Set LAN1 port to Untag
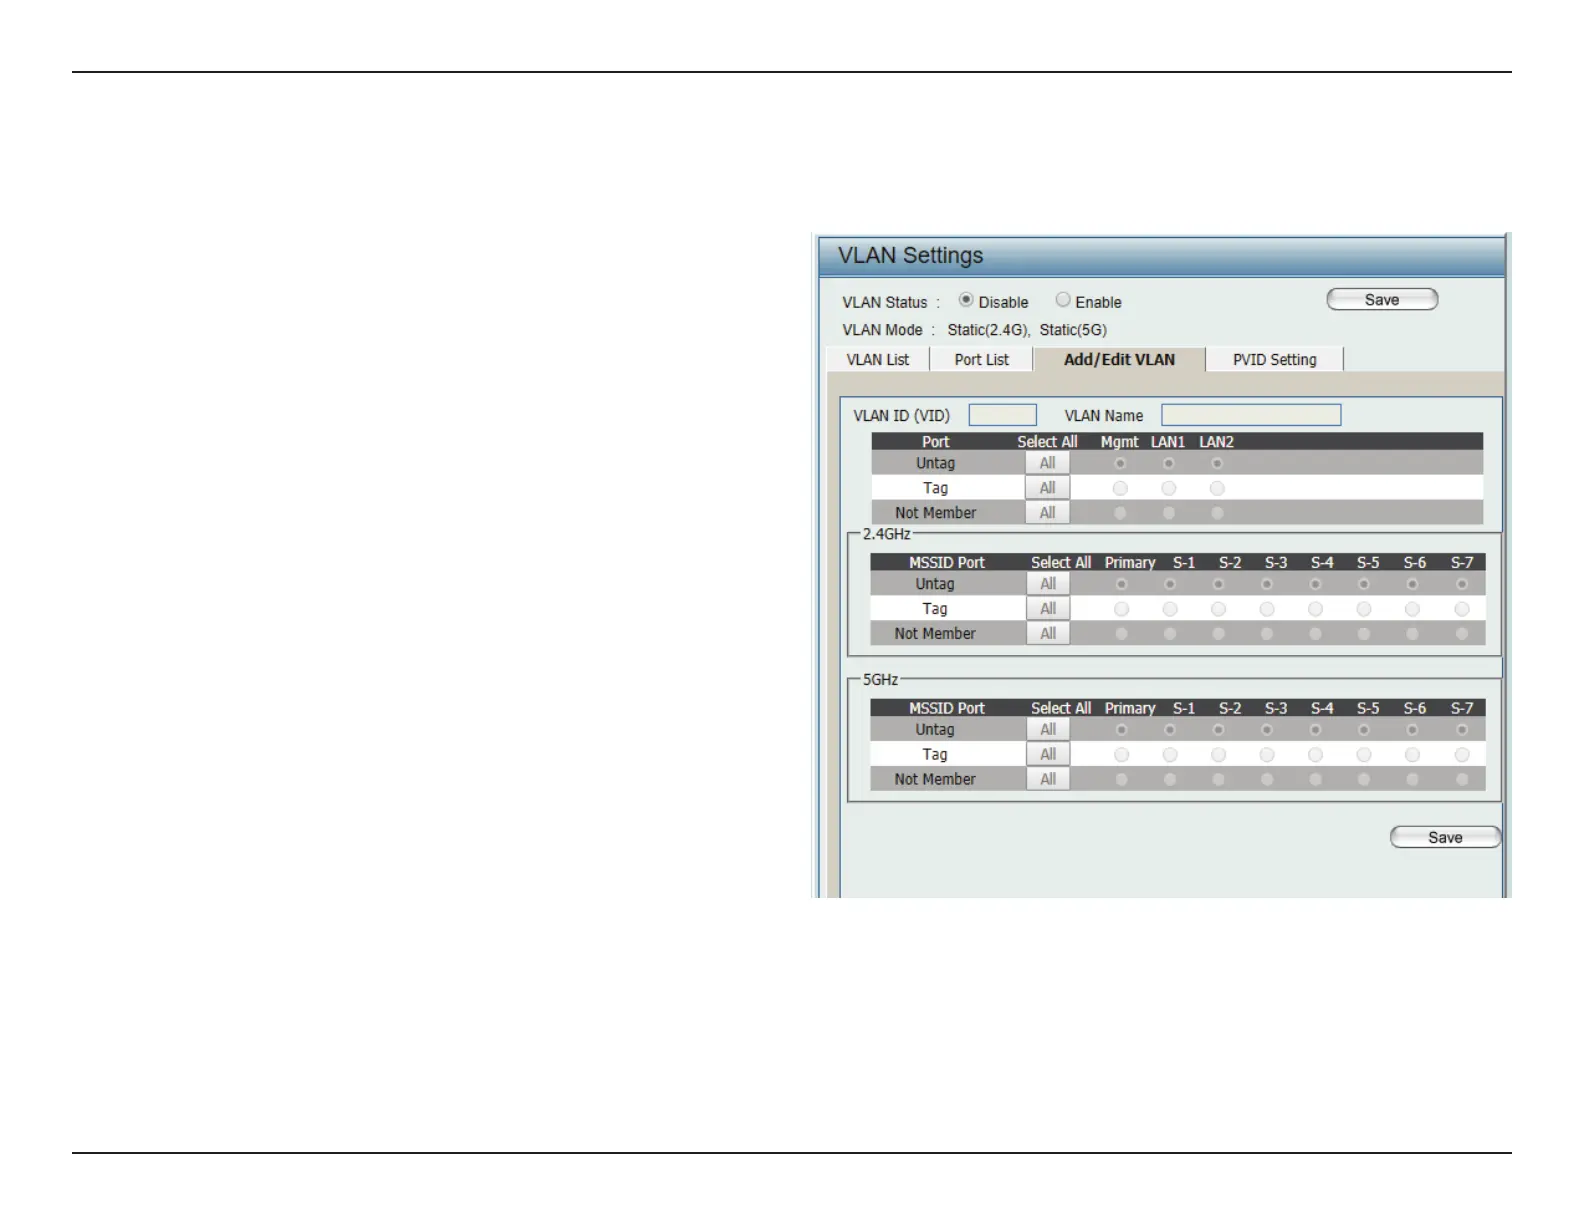The image size is (1584, 1224). pos(1168,463)
